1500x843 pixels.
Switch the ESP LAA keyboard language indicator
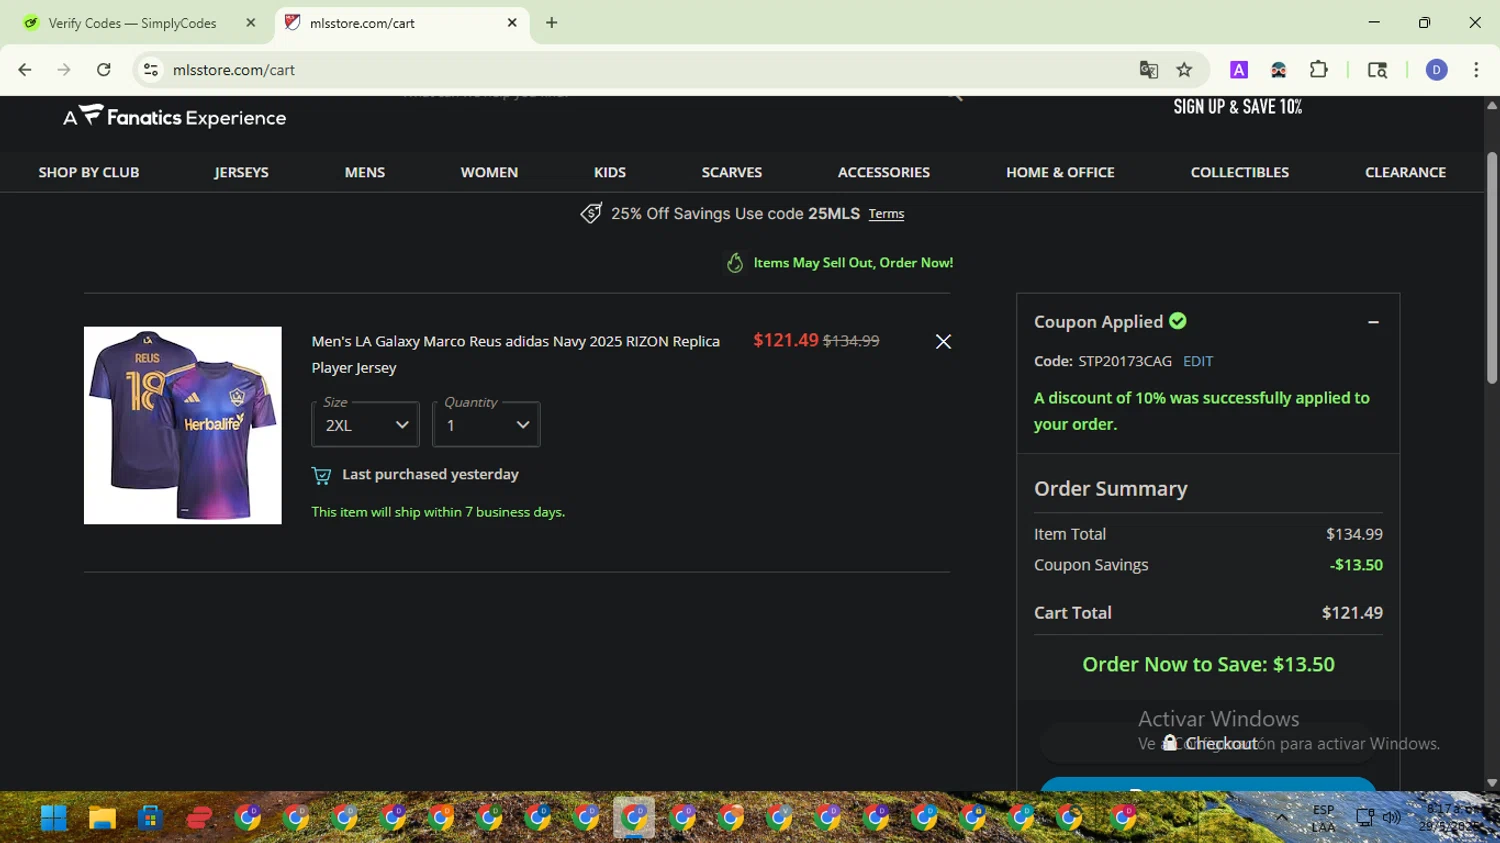[1323, 818]
